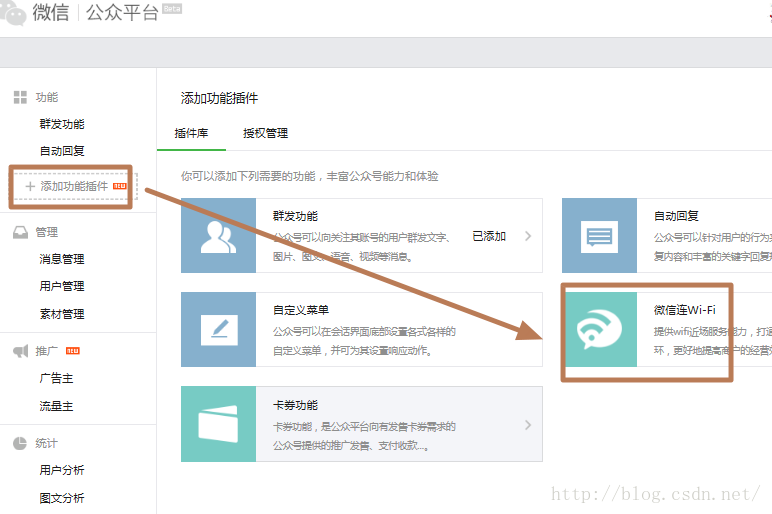The width and height of the screenshot is (772, 514).
Task: Click the 自定义菜单 card title
Action: (x=301, y=310)
